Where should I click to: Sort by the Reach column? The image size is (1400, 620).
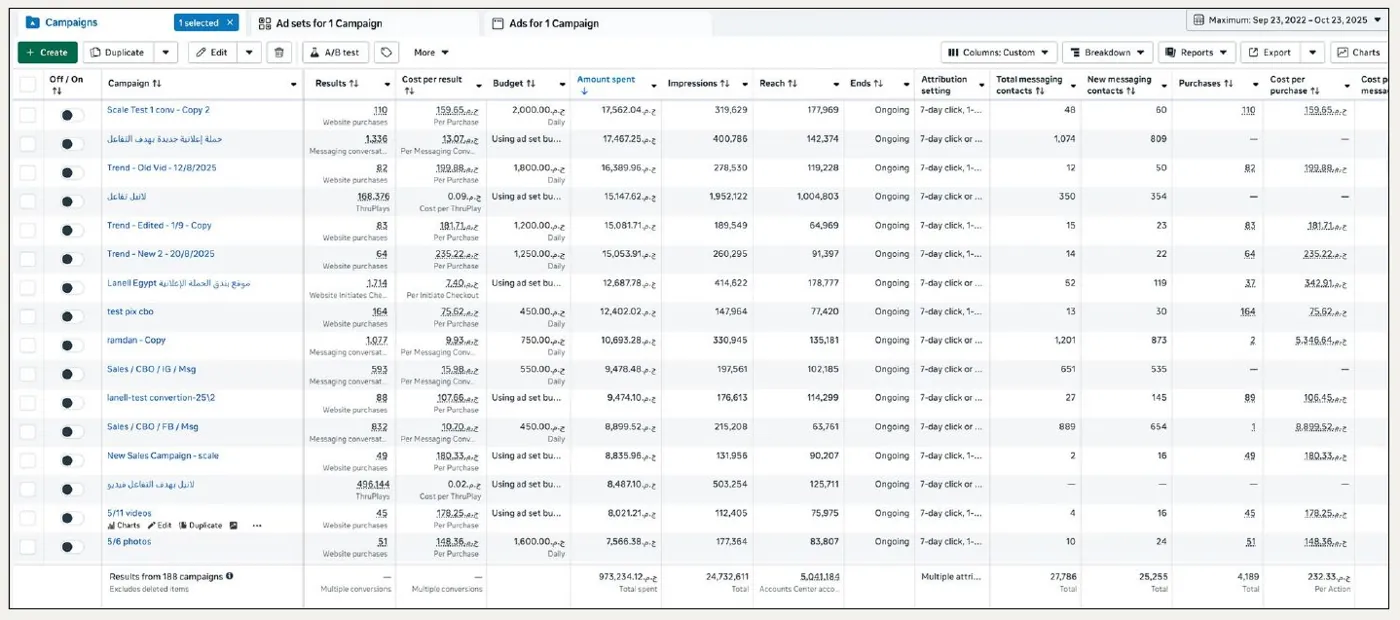coord(793,84)
